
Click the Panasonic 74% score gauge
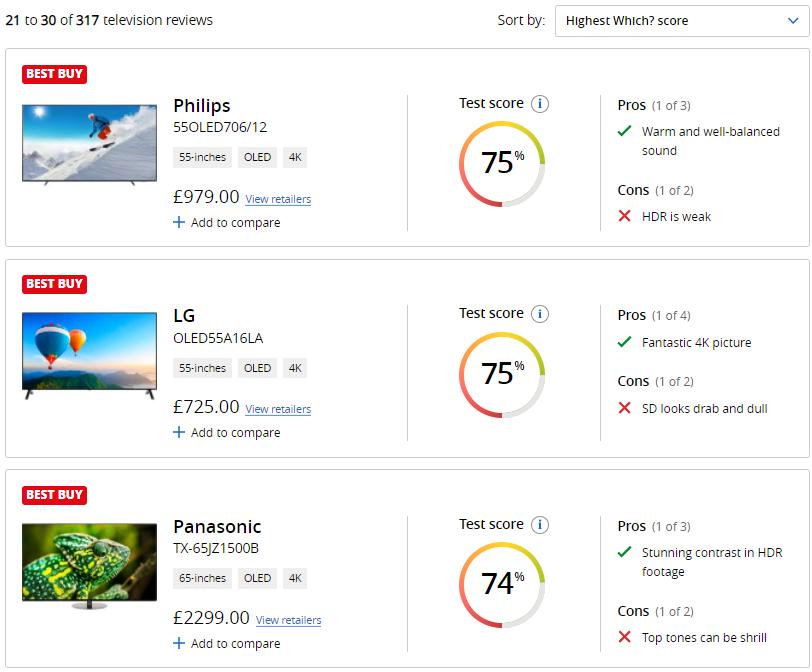(502, 584)
